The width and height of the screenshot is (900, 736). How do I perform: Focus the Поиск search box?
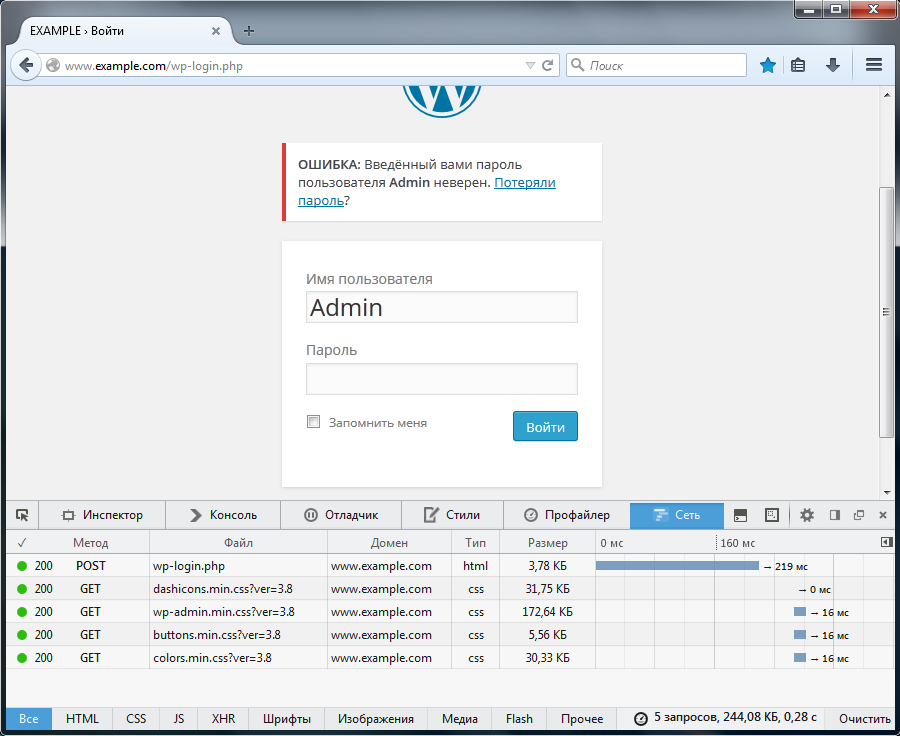tap(656, 65)
